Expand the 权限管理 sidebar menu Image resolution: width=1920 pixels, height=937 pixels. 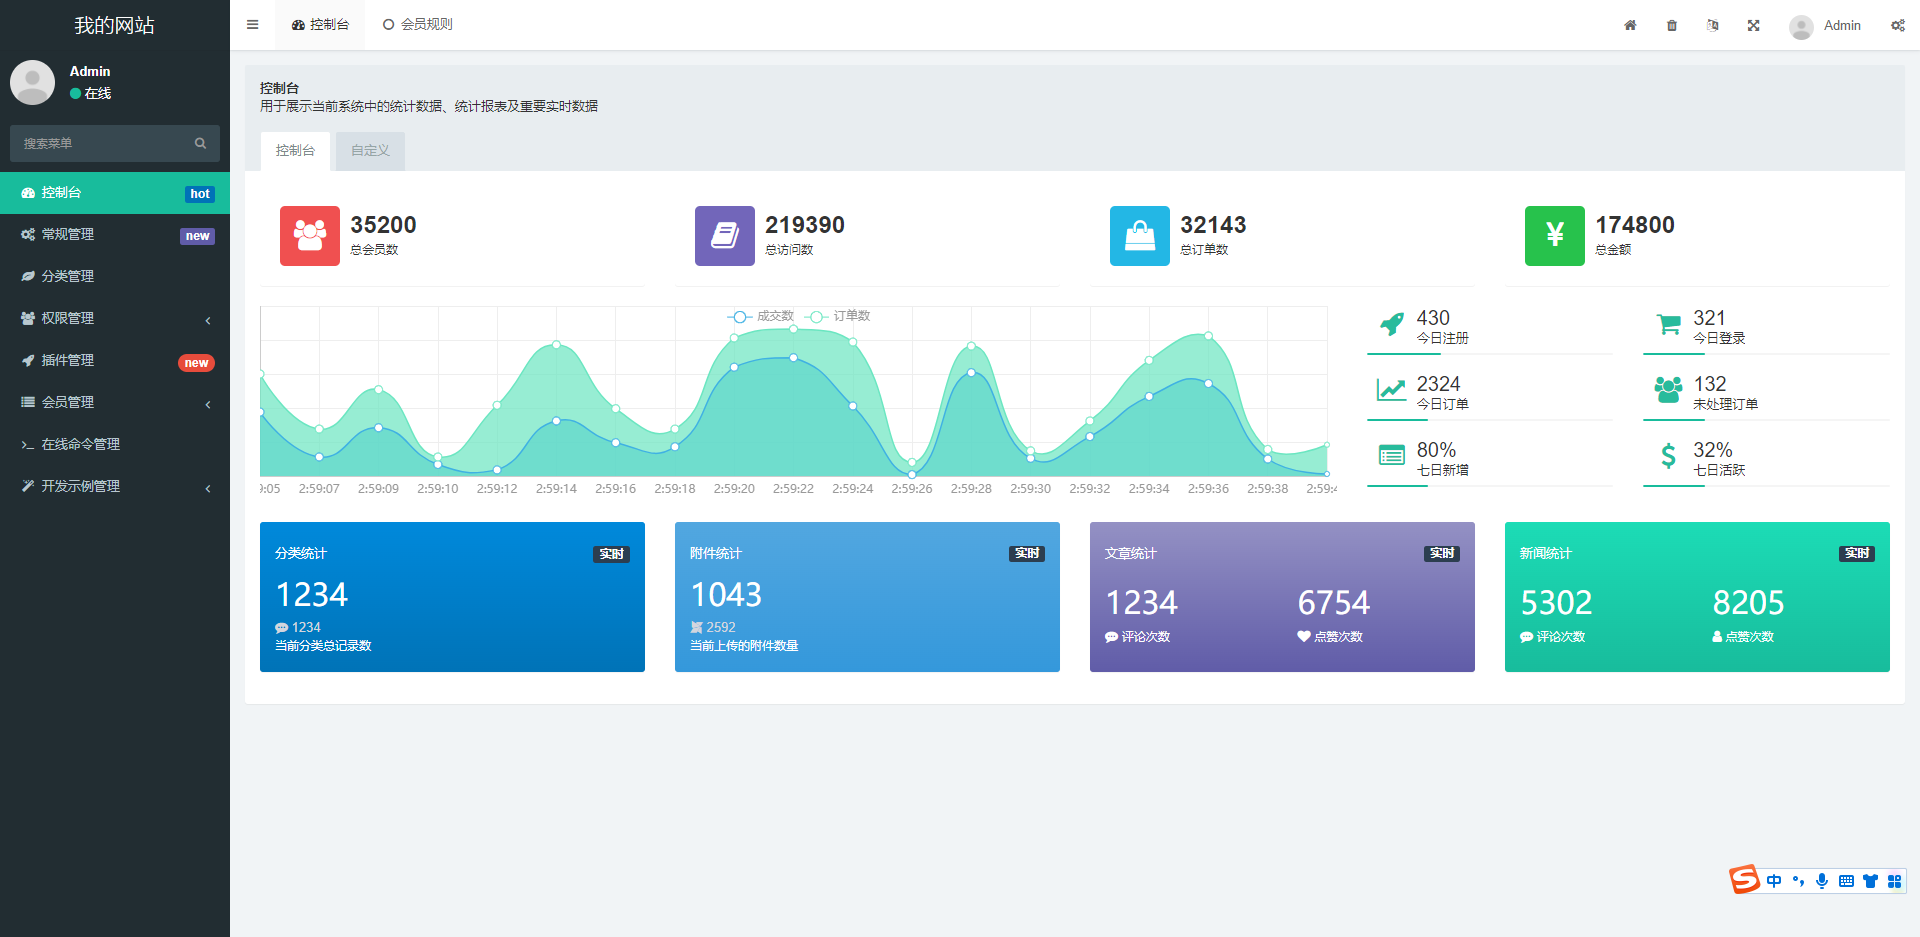click(x=115, y=318)
